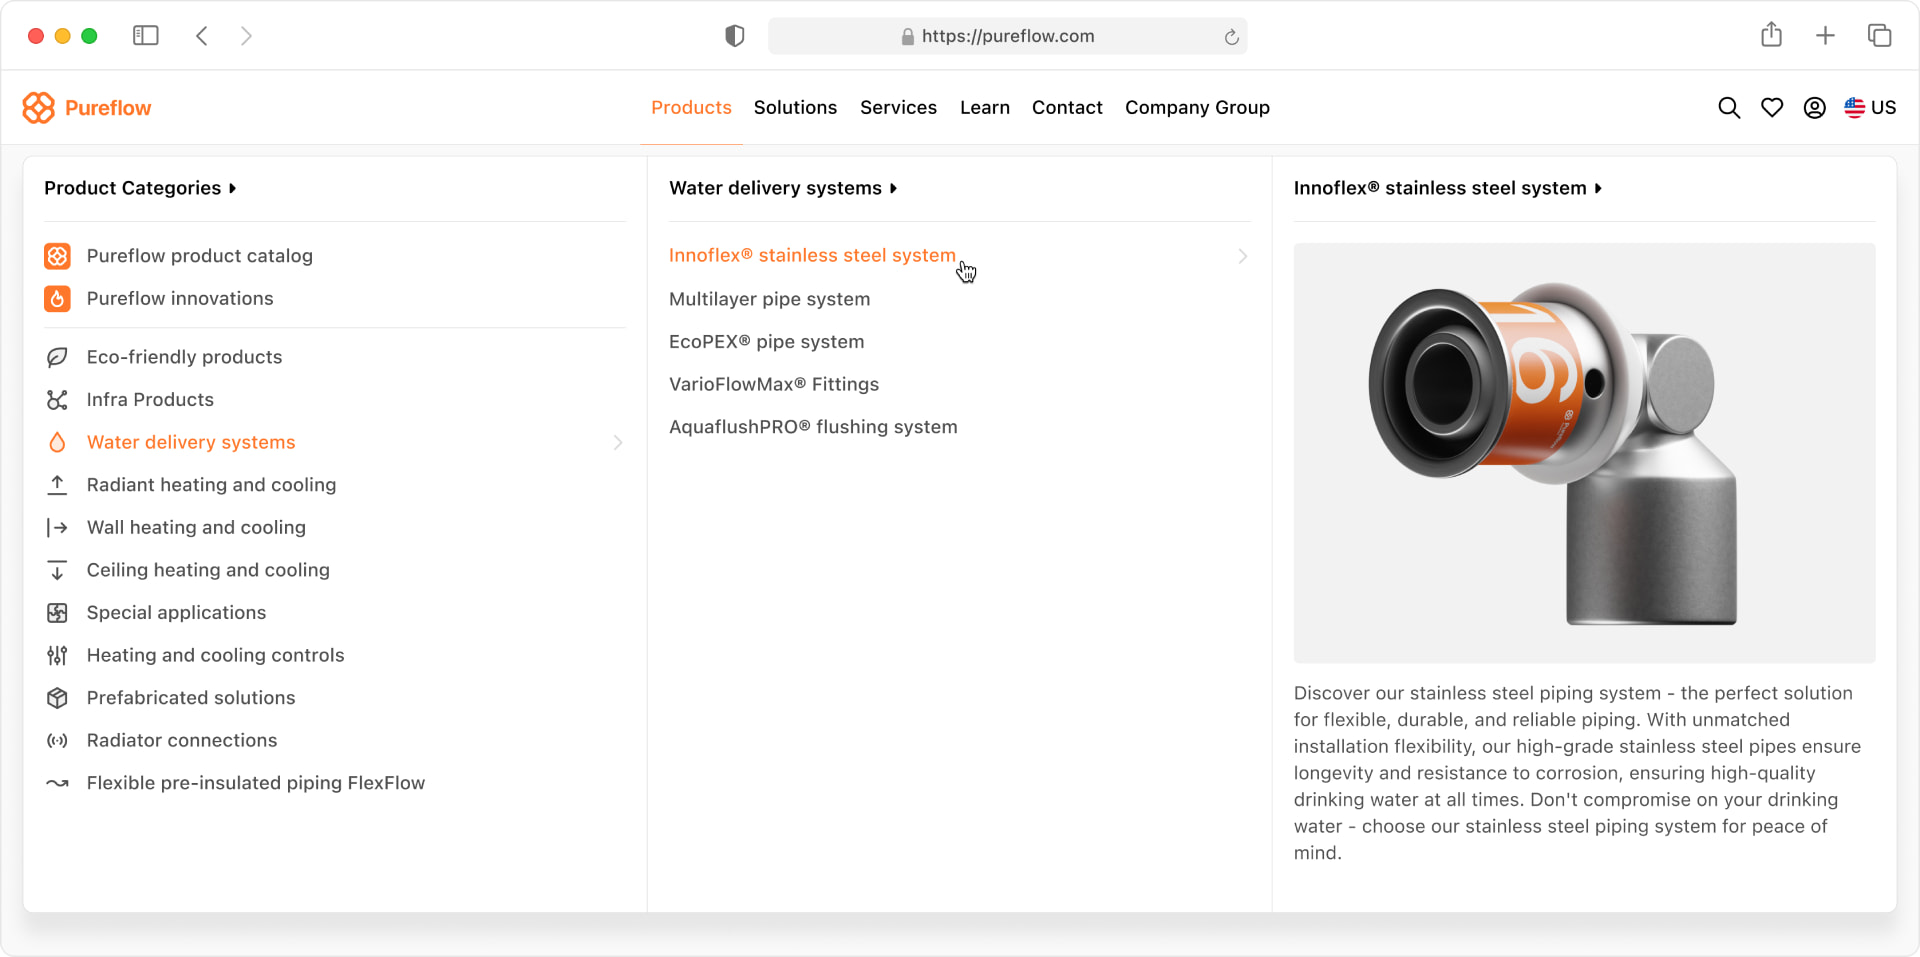
Task: Open the Pureflow product catalog link
Action: click(200, 256)
